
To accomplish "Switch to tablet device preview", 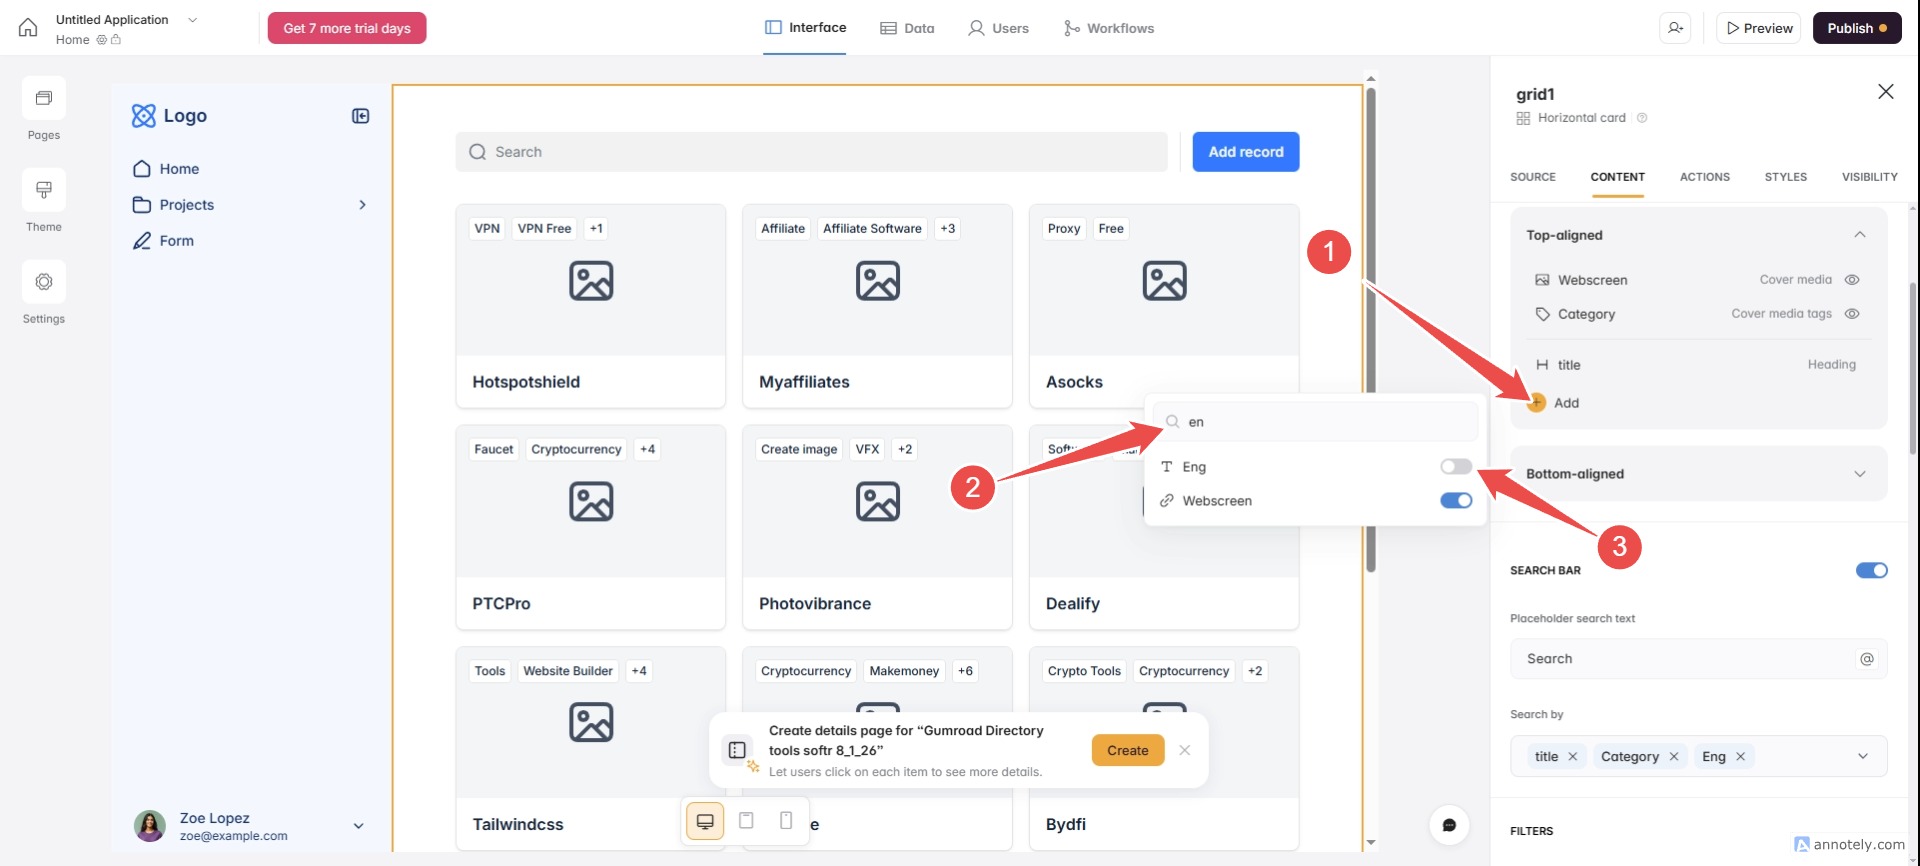I will (x=746, y=821).
